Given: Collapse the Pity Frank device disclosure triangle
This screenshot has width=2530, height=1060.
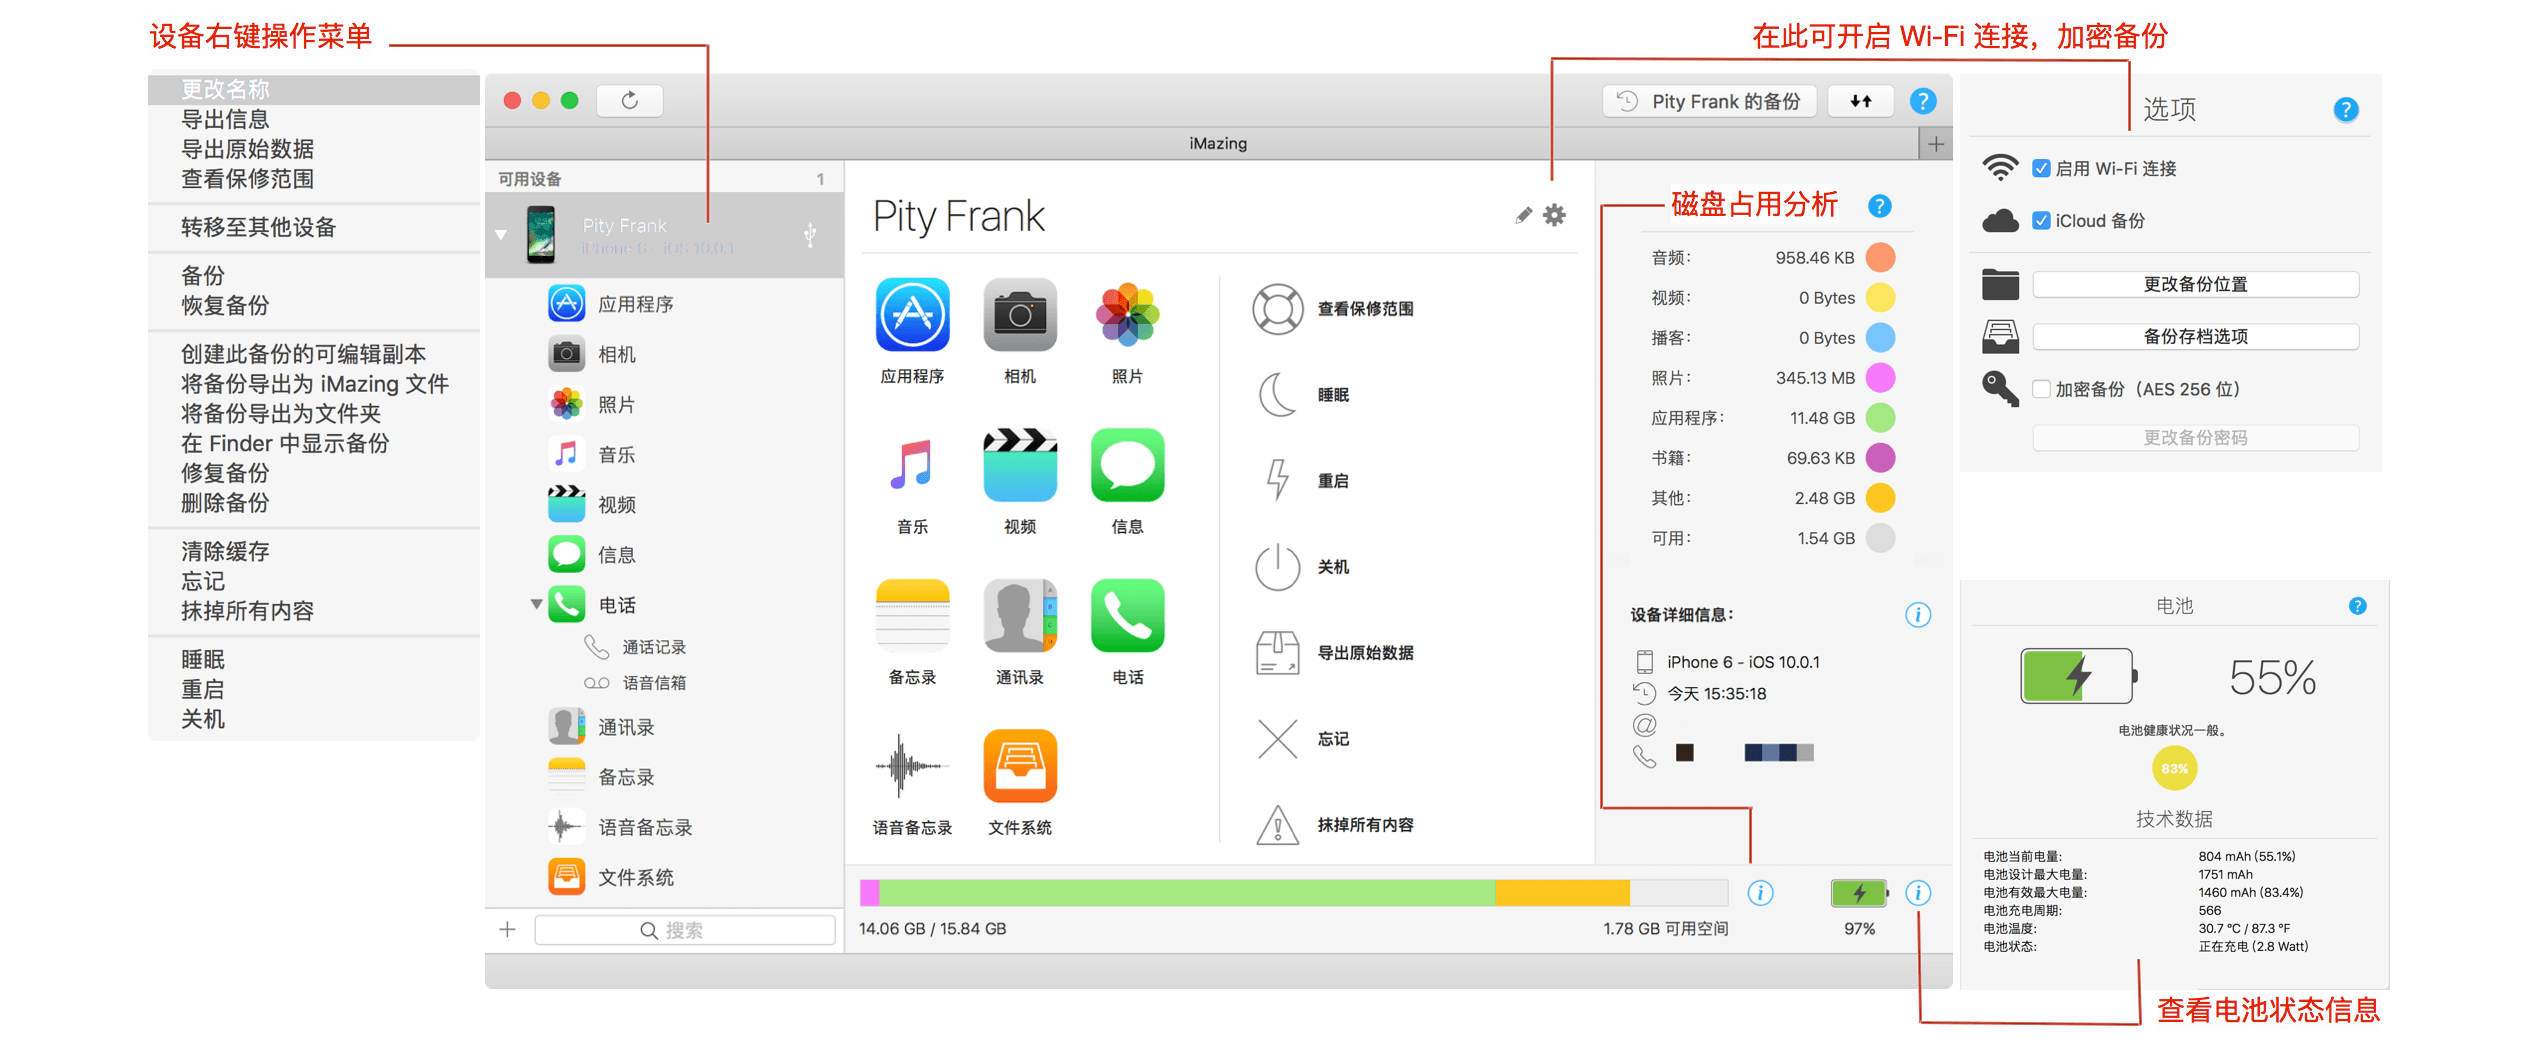Looking at the screenshot, I should (501, 235).
